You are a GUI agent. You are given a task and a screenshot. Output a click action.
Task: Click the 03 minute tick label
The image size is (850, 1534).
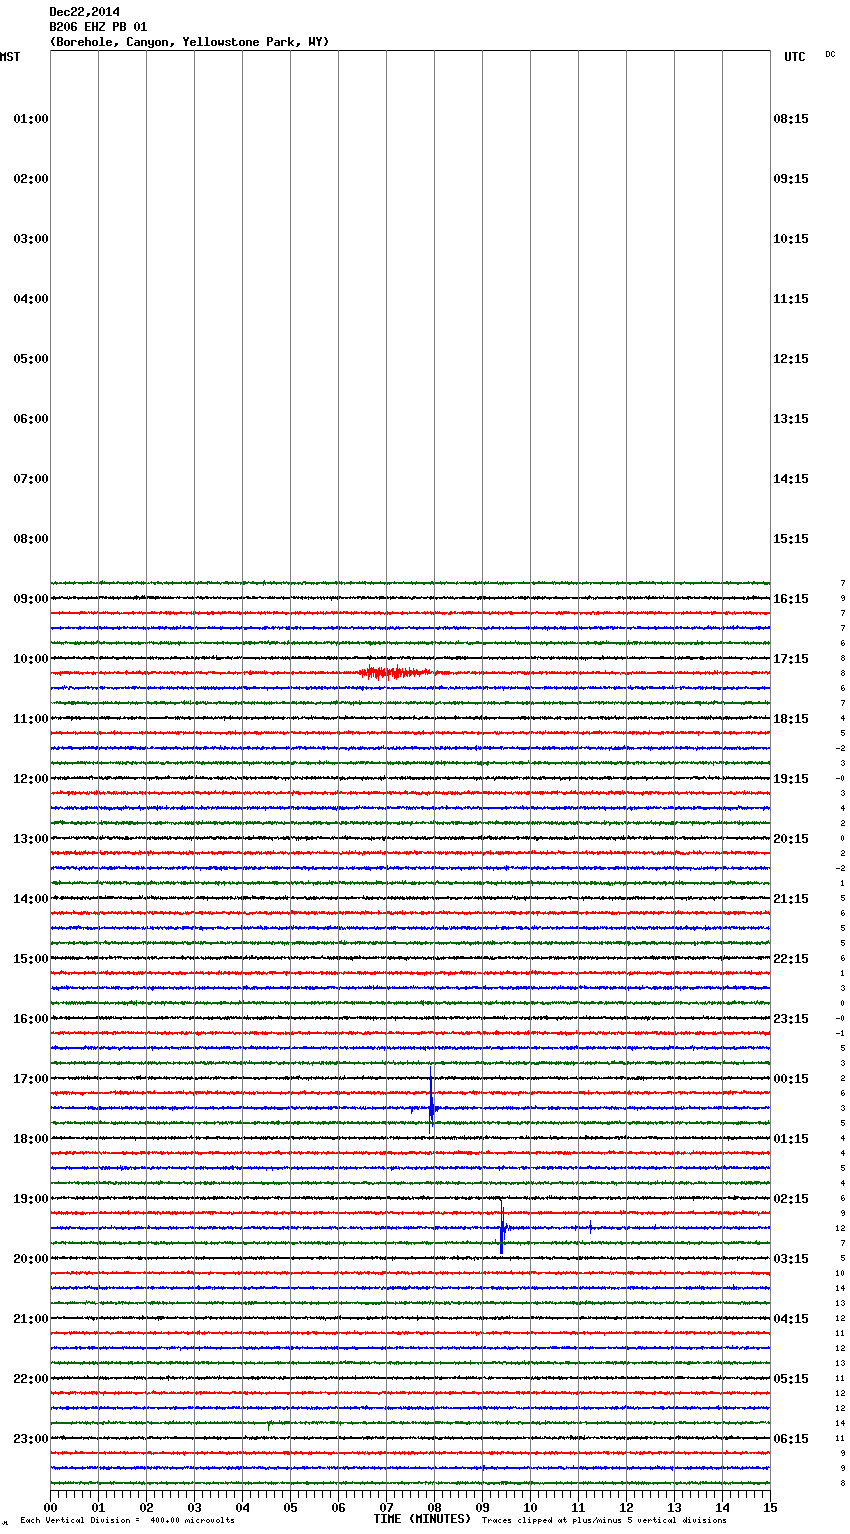194,1508
